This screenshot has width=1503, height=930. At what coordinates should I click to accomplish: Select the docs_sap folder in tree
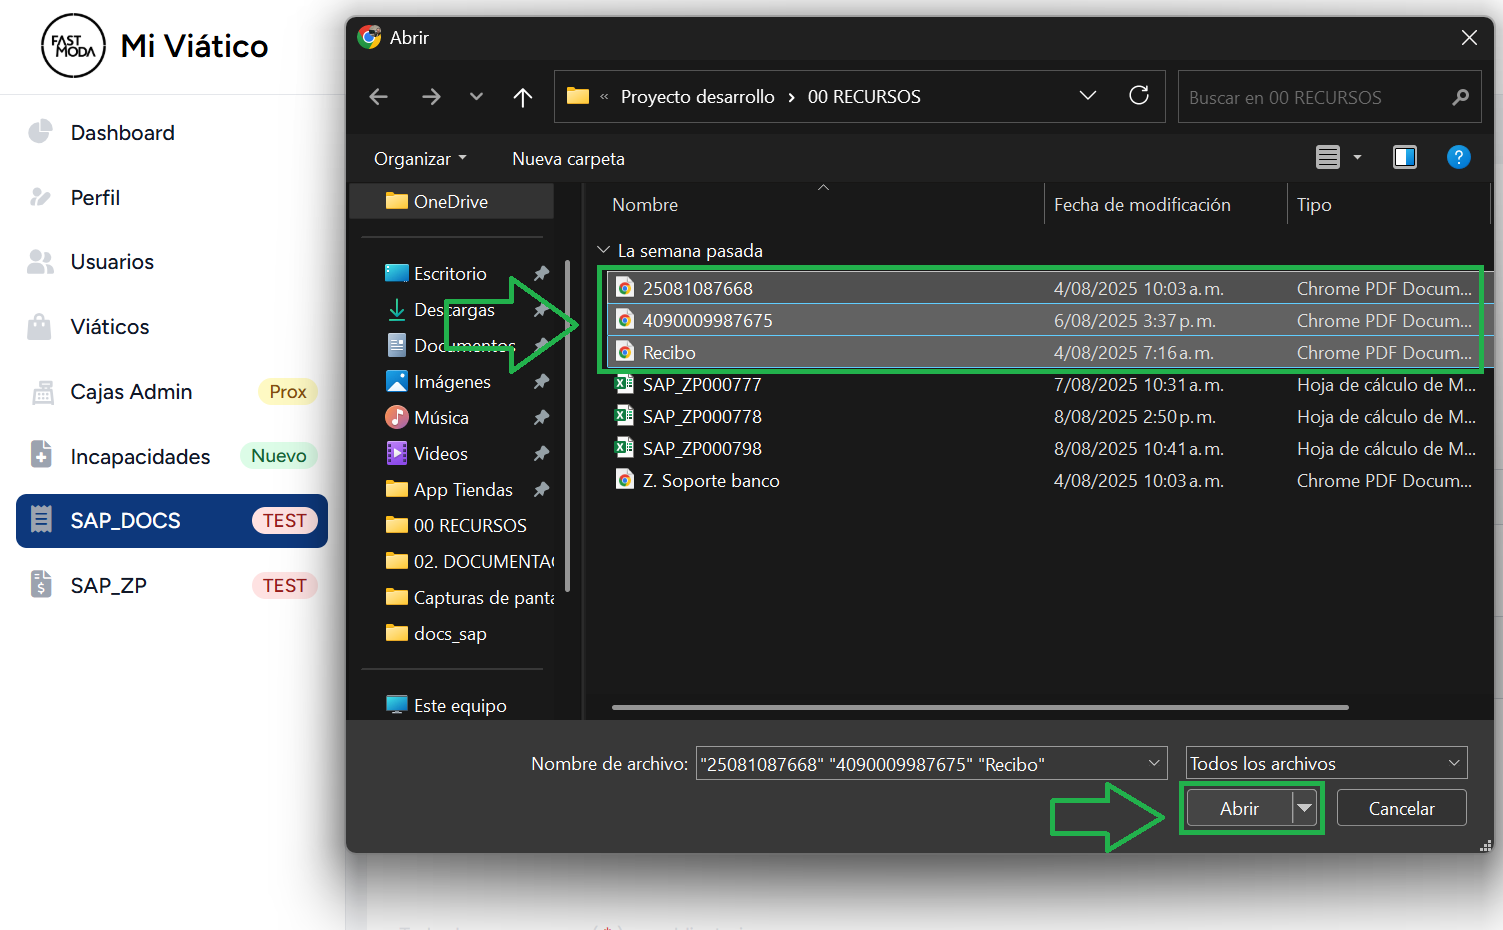pyautogui.click(x=450, y=634)
